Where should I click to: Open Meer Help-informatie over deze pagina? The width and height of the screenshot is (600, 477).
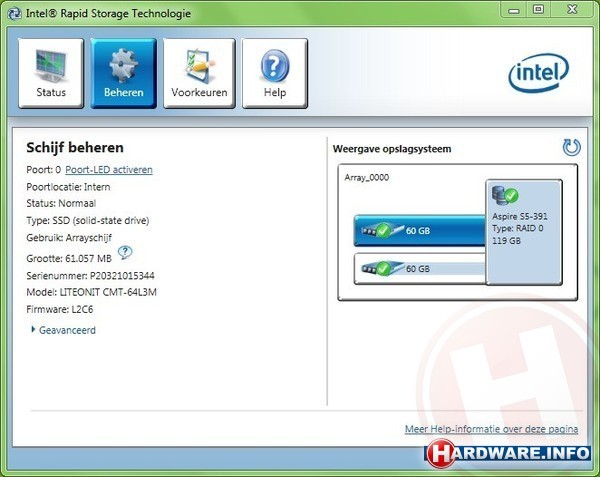click(x=491, y=429)
